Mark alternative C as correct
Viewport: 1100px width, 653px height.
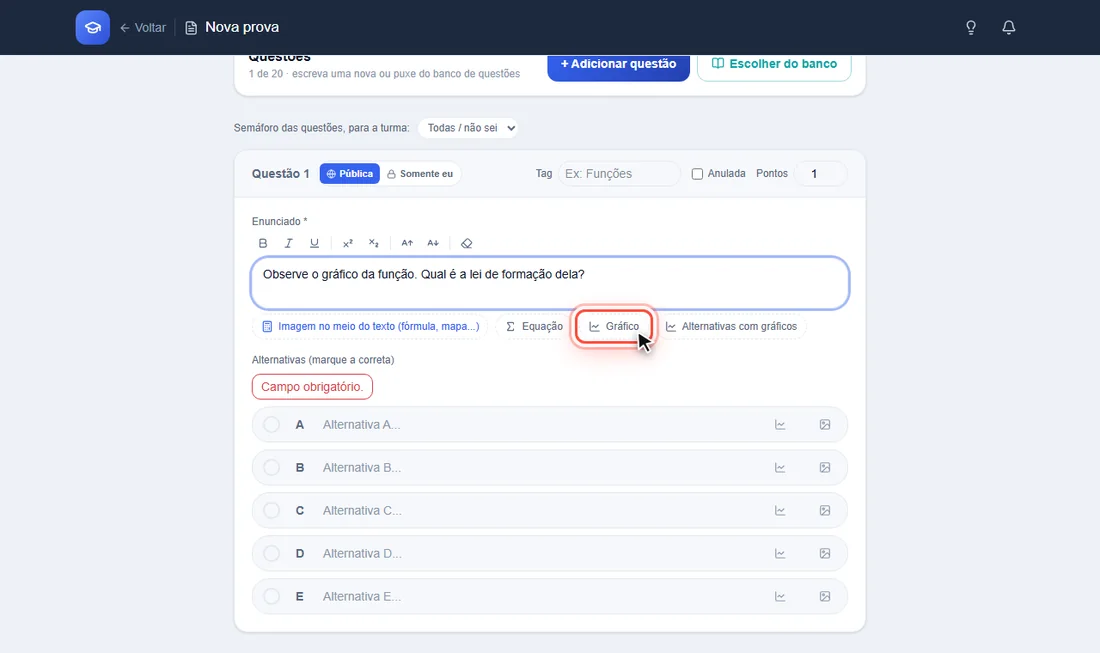tap(271, 511)
